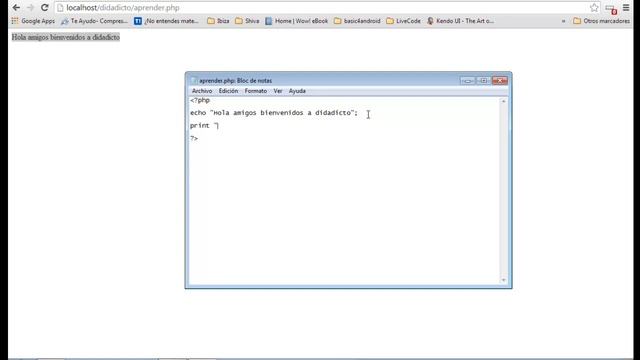Click the browser forward arrow
The height and width of the screenshot is (360, 640).
(31, 8)
